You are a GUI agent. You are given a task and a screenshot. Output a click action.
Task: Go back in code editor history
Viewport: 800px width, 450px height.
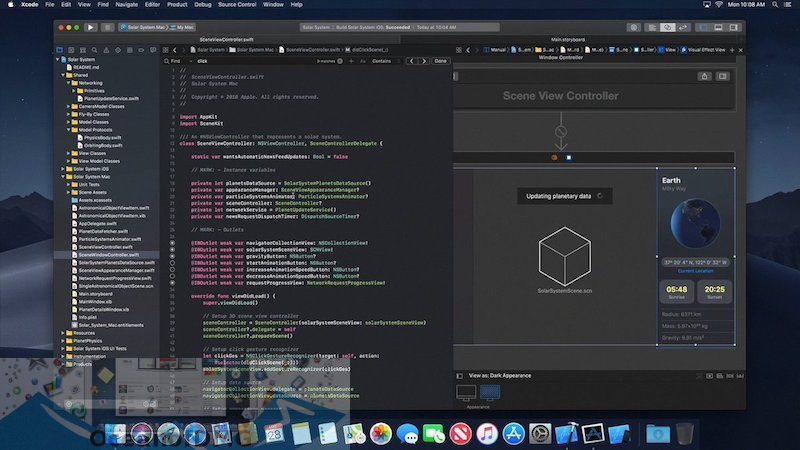click(175, 50)
